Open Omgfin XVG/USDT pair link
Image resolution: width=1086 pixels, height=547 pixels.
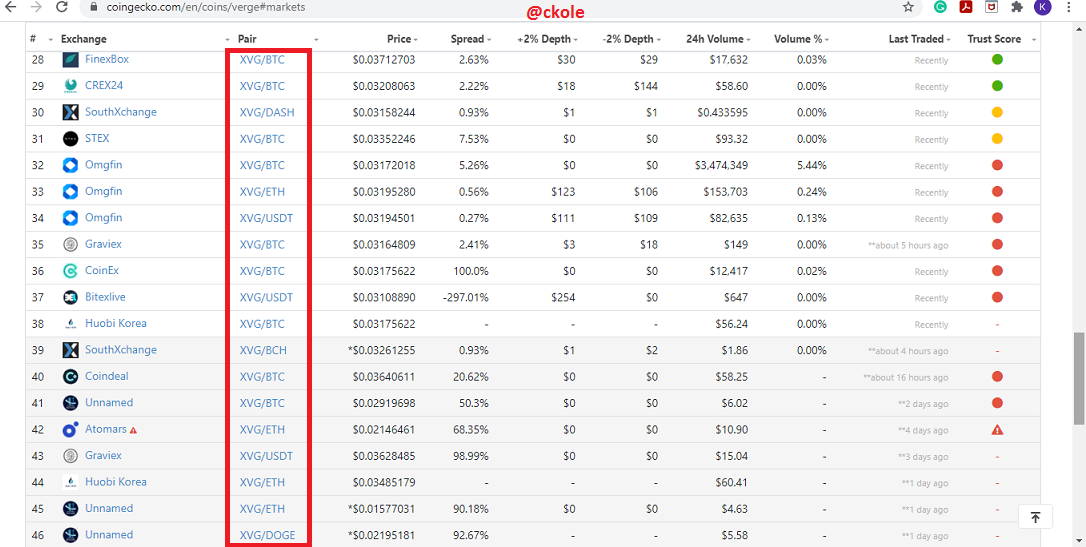[266, 218]
